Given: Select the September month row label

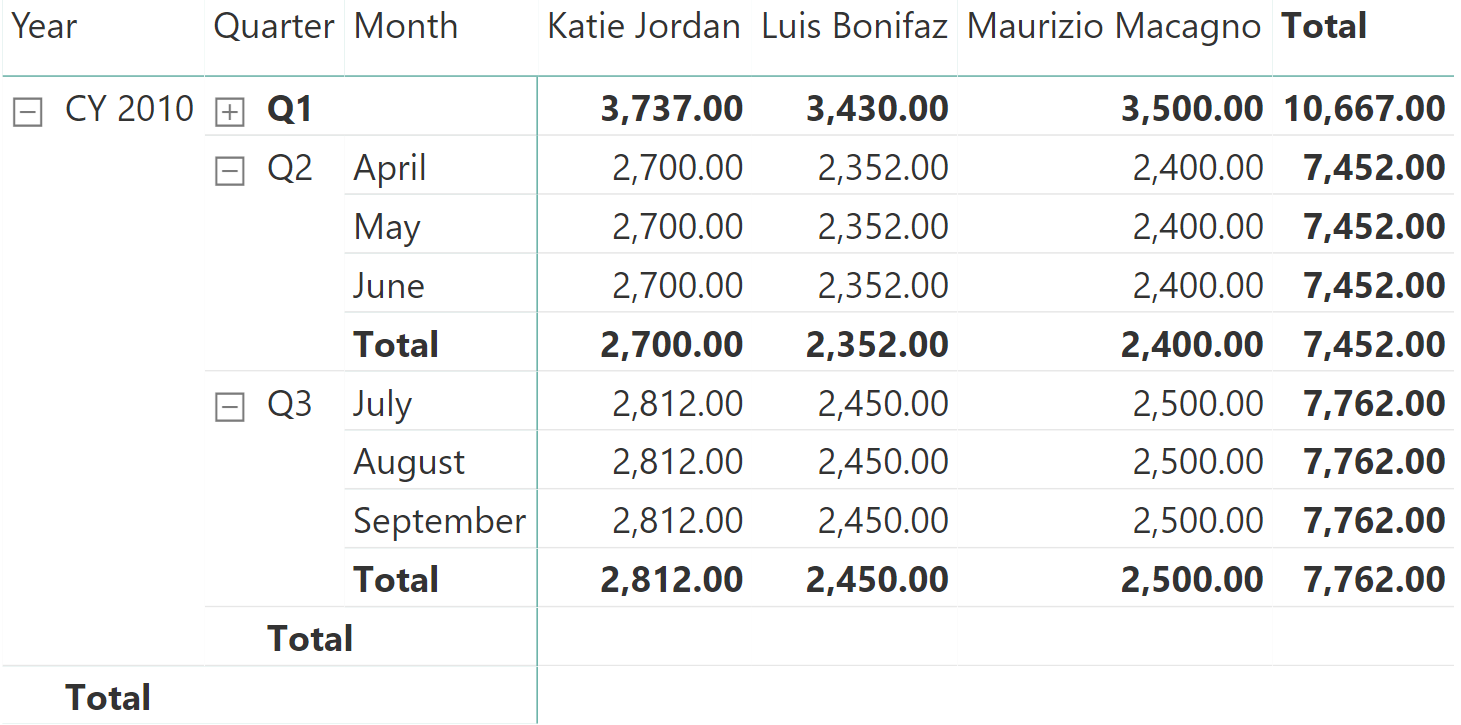Looking at the screenshot, I should point(439,521).
